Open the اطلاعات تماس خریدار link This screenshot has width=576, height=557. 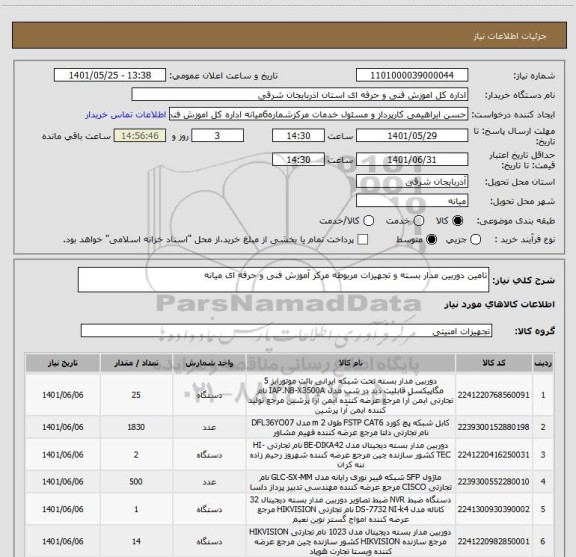pos(126,115)
